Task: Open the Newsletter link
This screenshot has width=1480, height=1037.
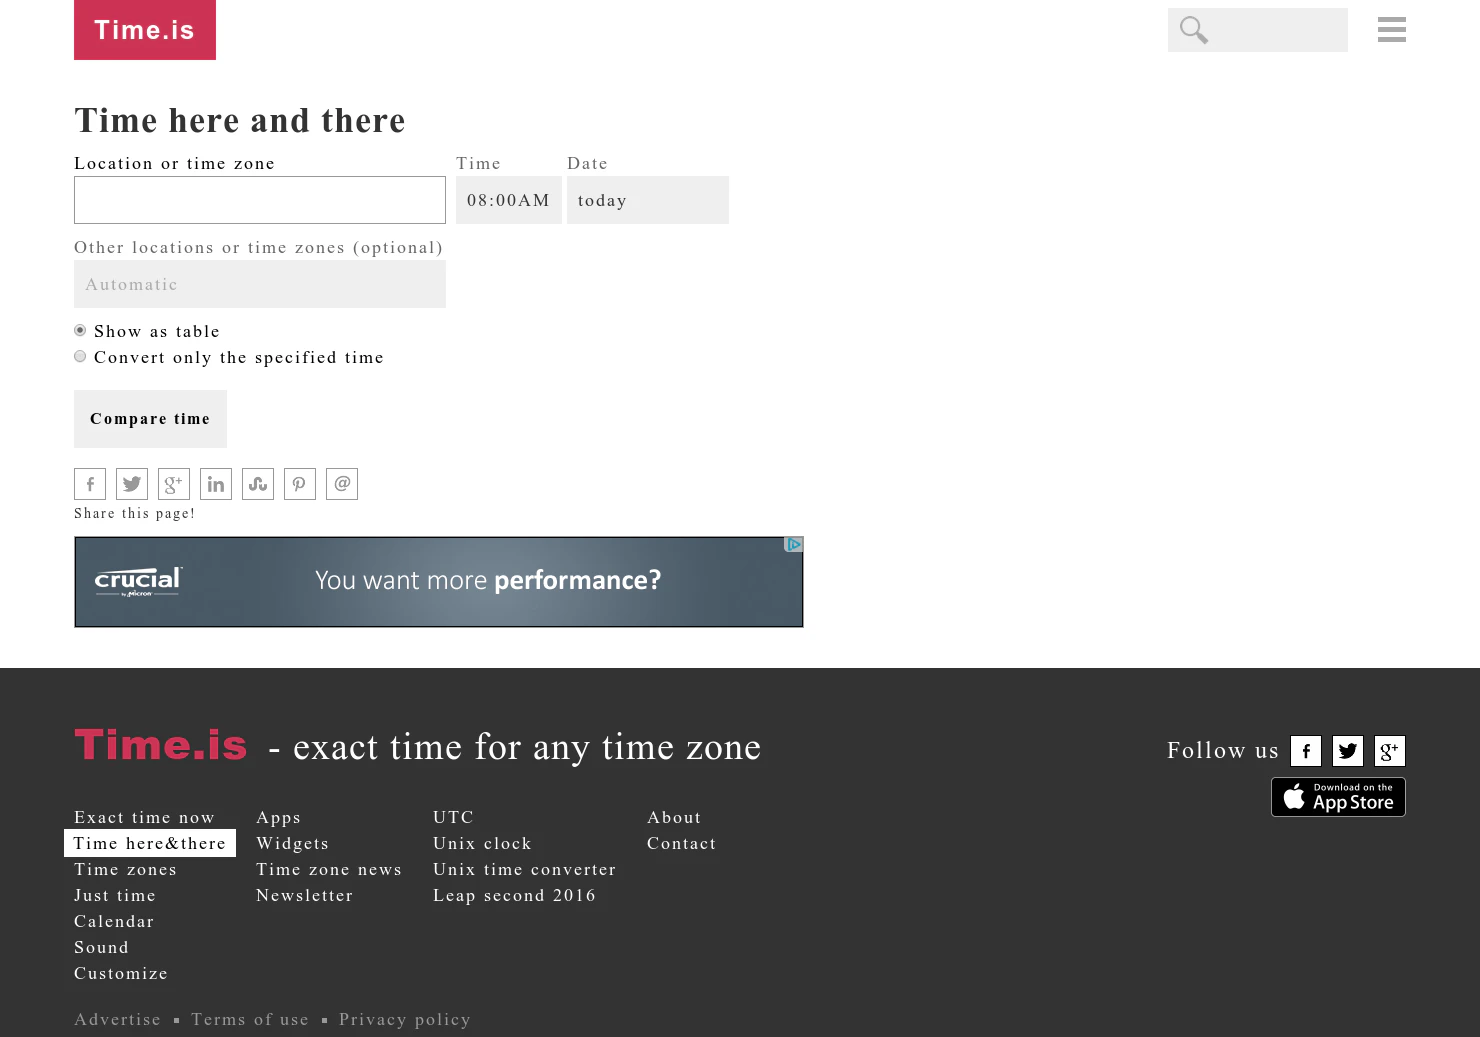Action: click(305, 895)
